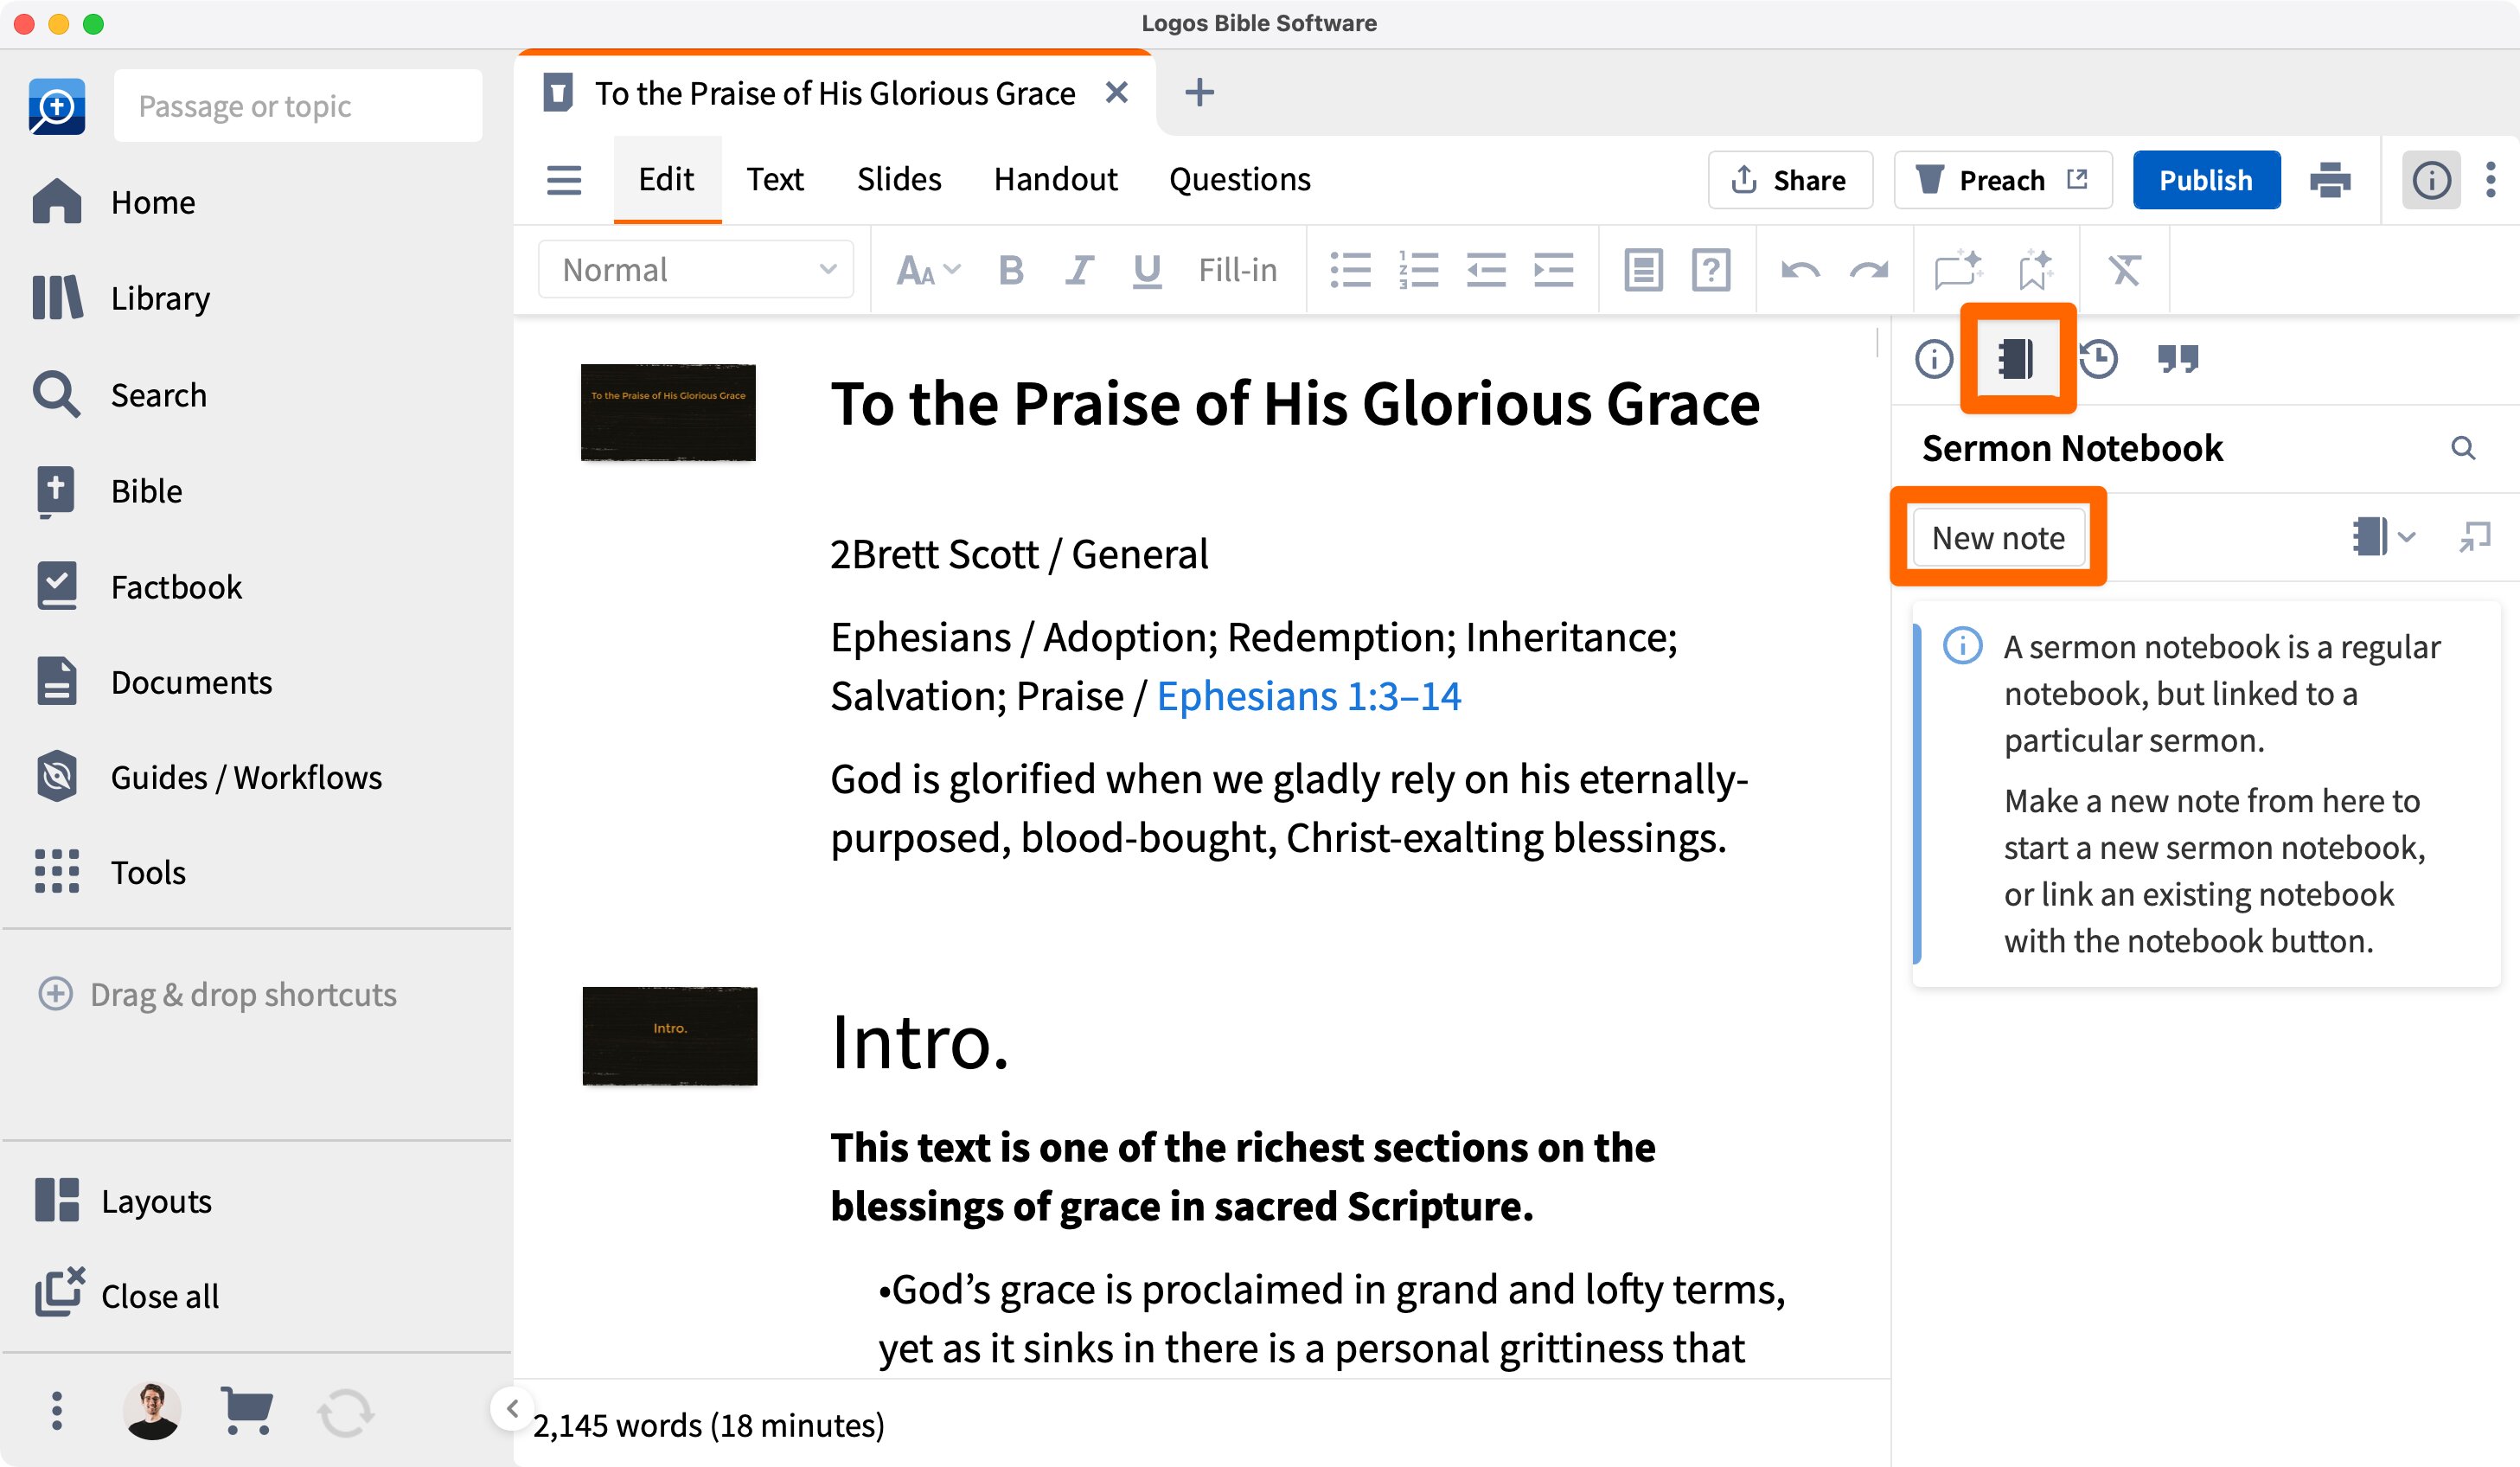
Task: Open the Tools menu in sidebar
Action: pos(109,872)
